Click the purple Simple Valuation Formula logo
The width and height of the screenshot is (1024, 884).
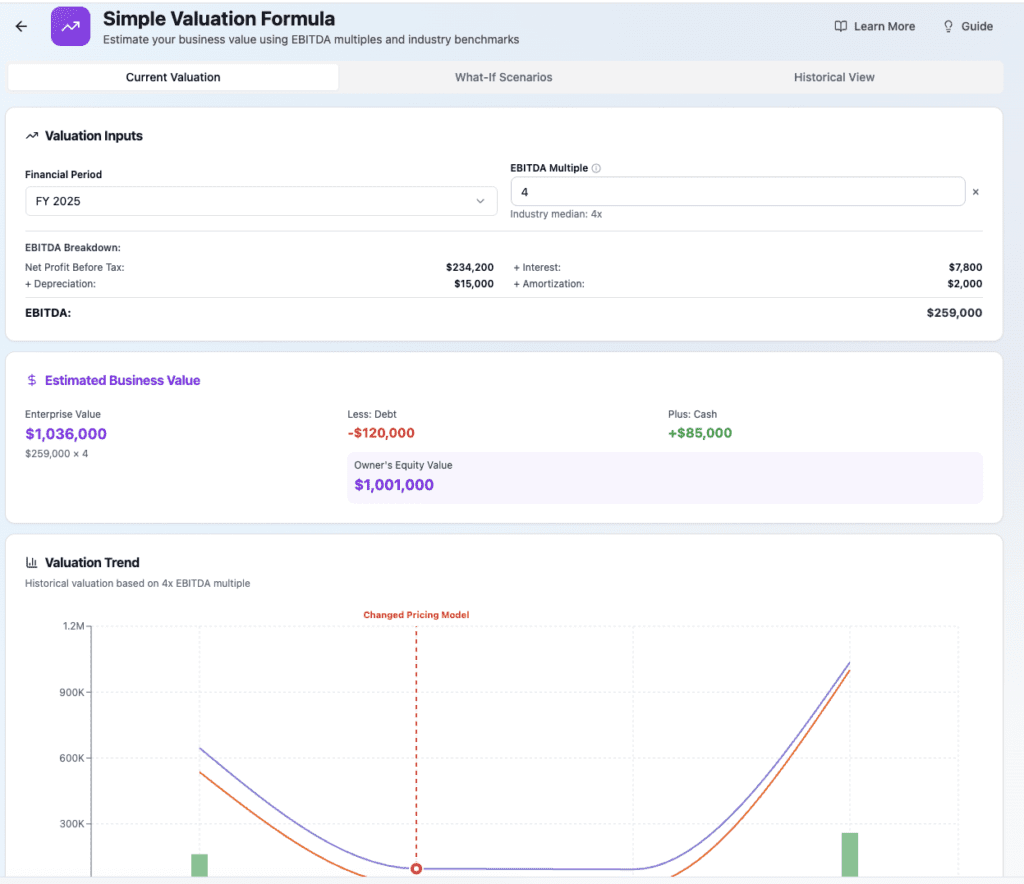click(x=70, y=27)
